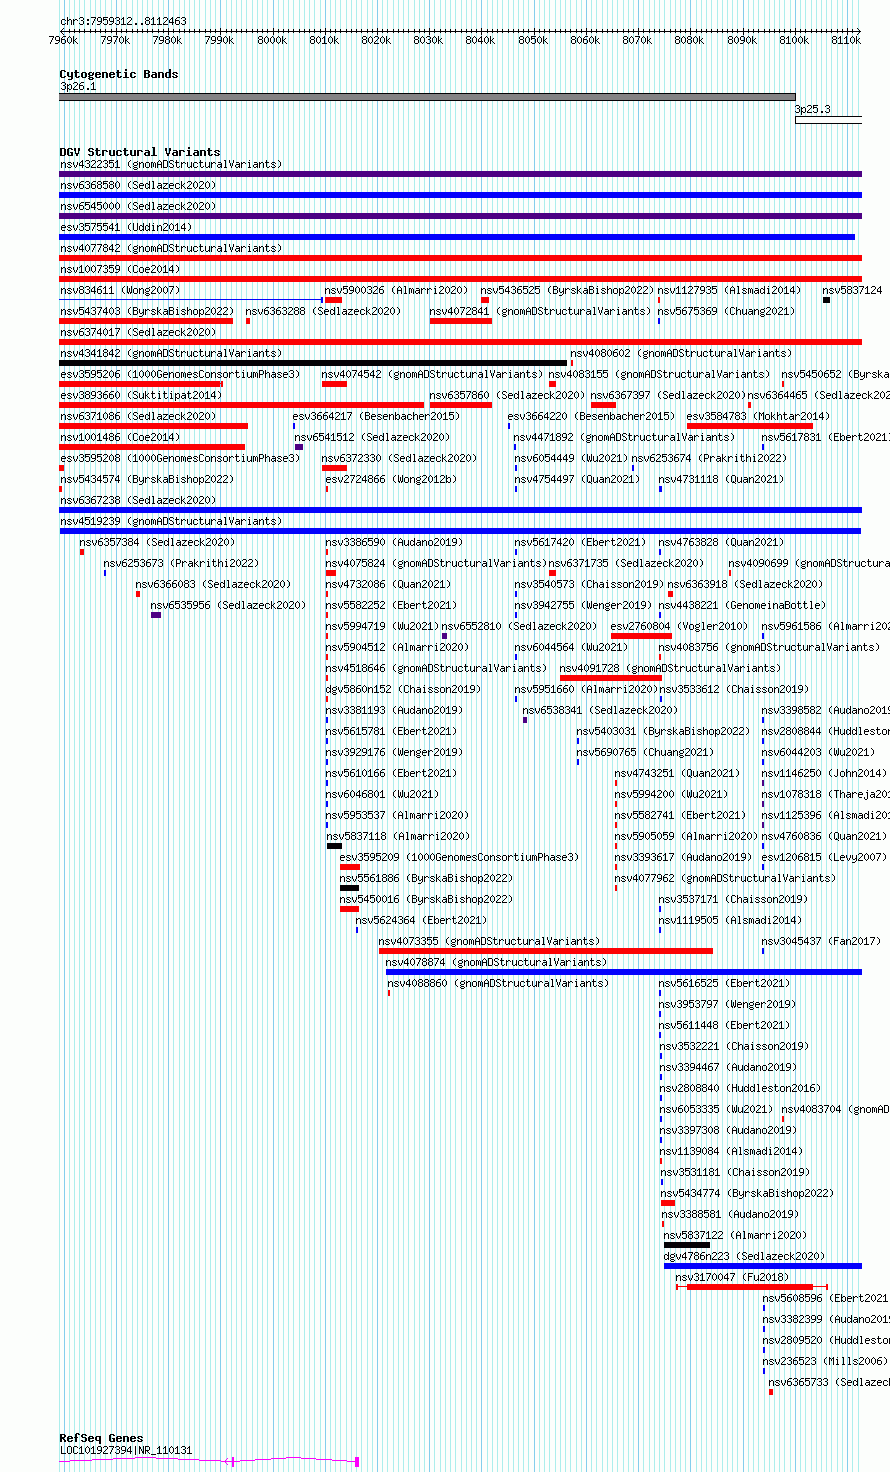Open variant nsv4743251 (Quan2021) label

click(x=678, y=773)
